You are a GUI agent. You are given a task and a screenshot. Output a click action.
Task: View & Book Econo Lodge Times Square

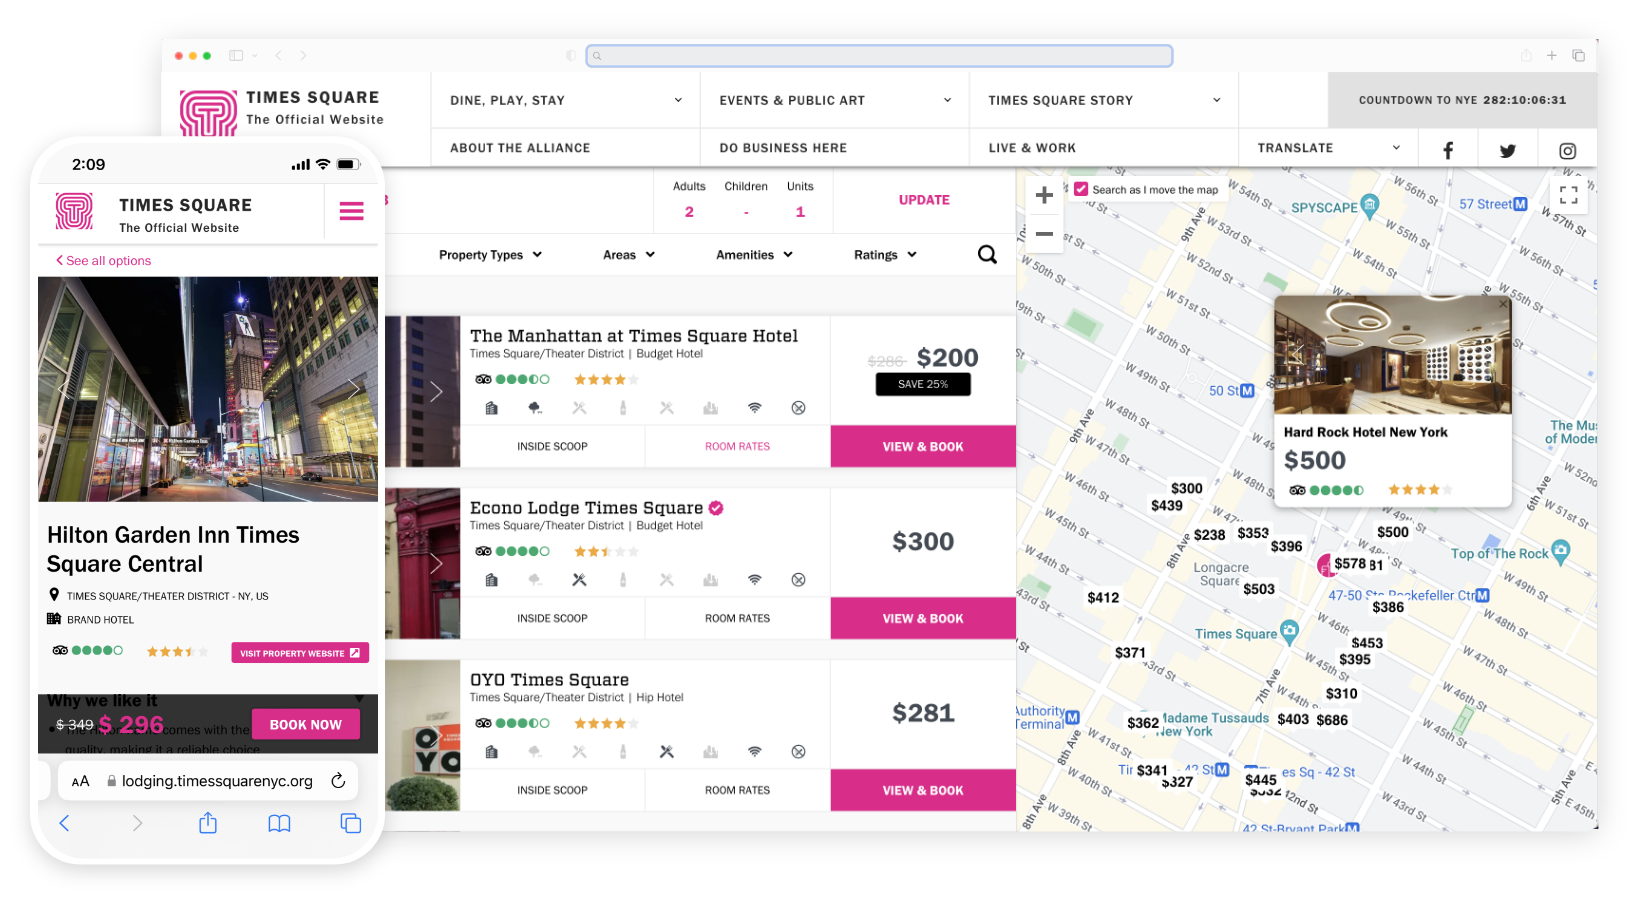click(x=923, y=619)
